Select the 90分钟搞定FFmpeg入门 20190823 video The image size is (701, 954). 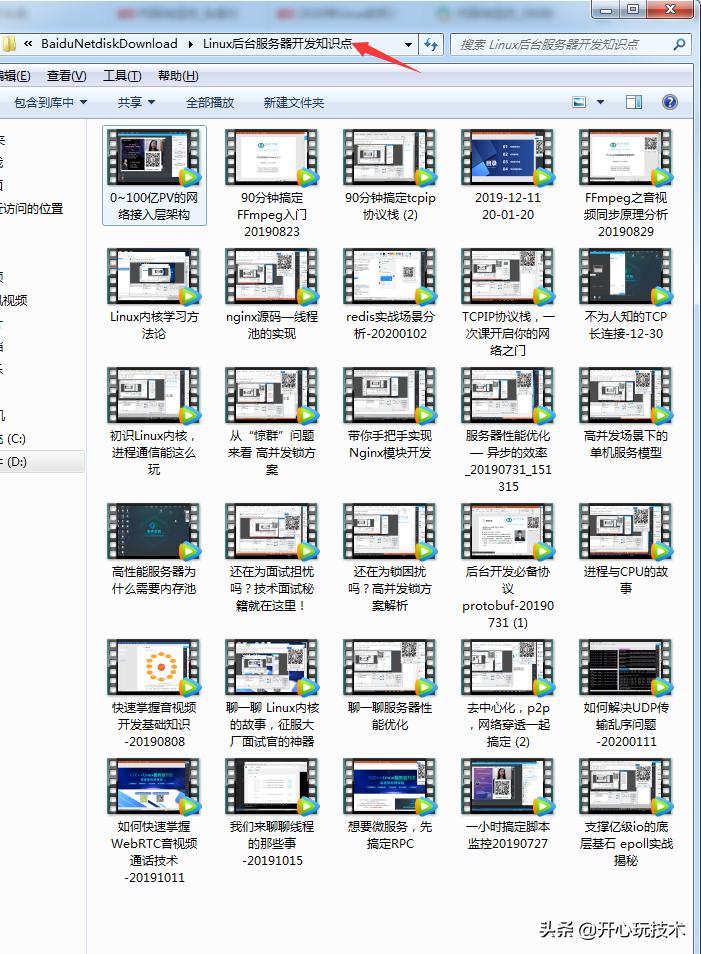pyautogui.click(x=272, y=183)
